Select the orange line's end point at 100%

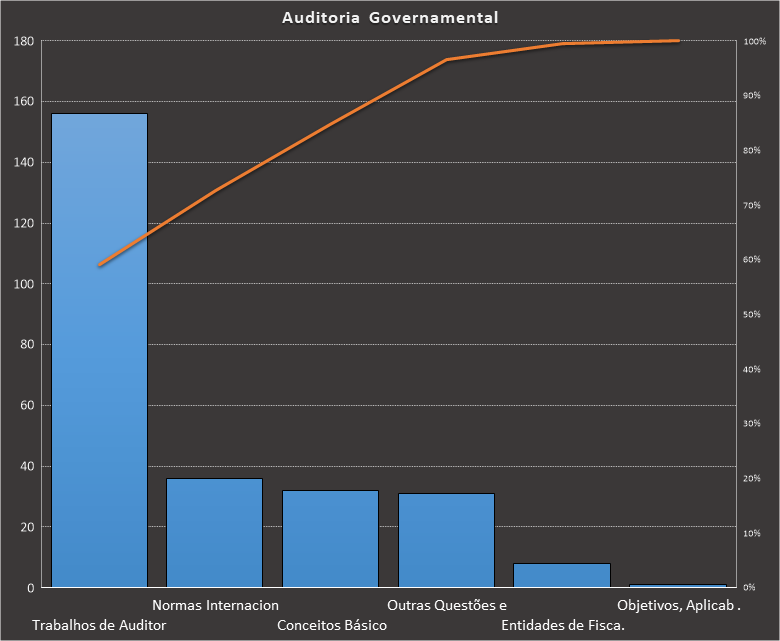(678, 41)
